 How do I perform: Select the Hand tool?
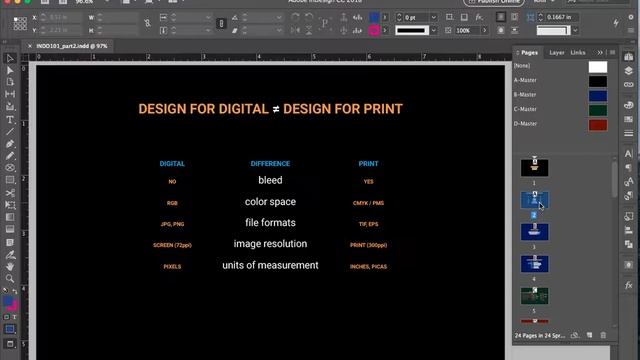(x=10, y=267)
